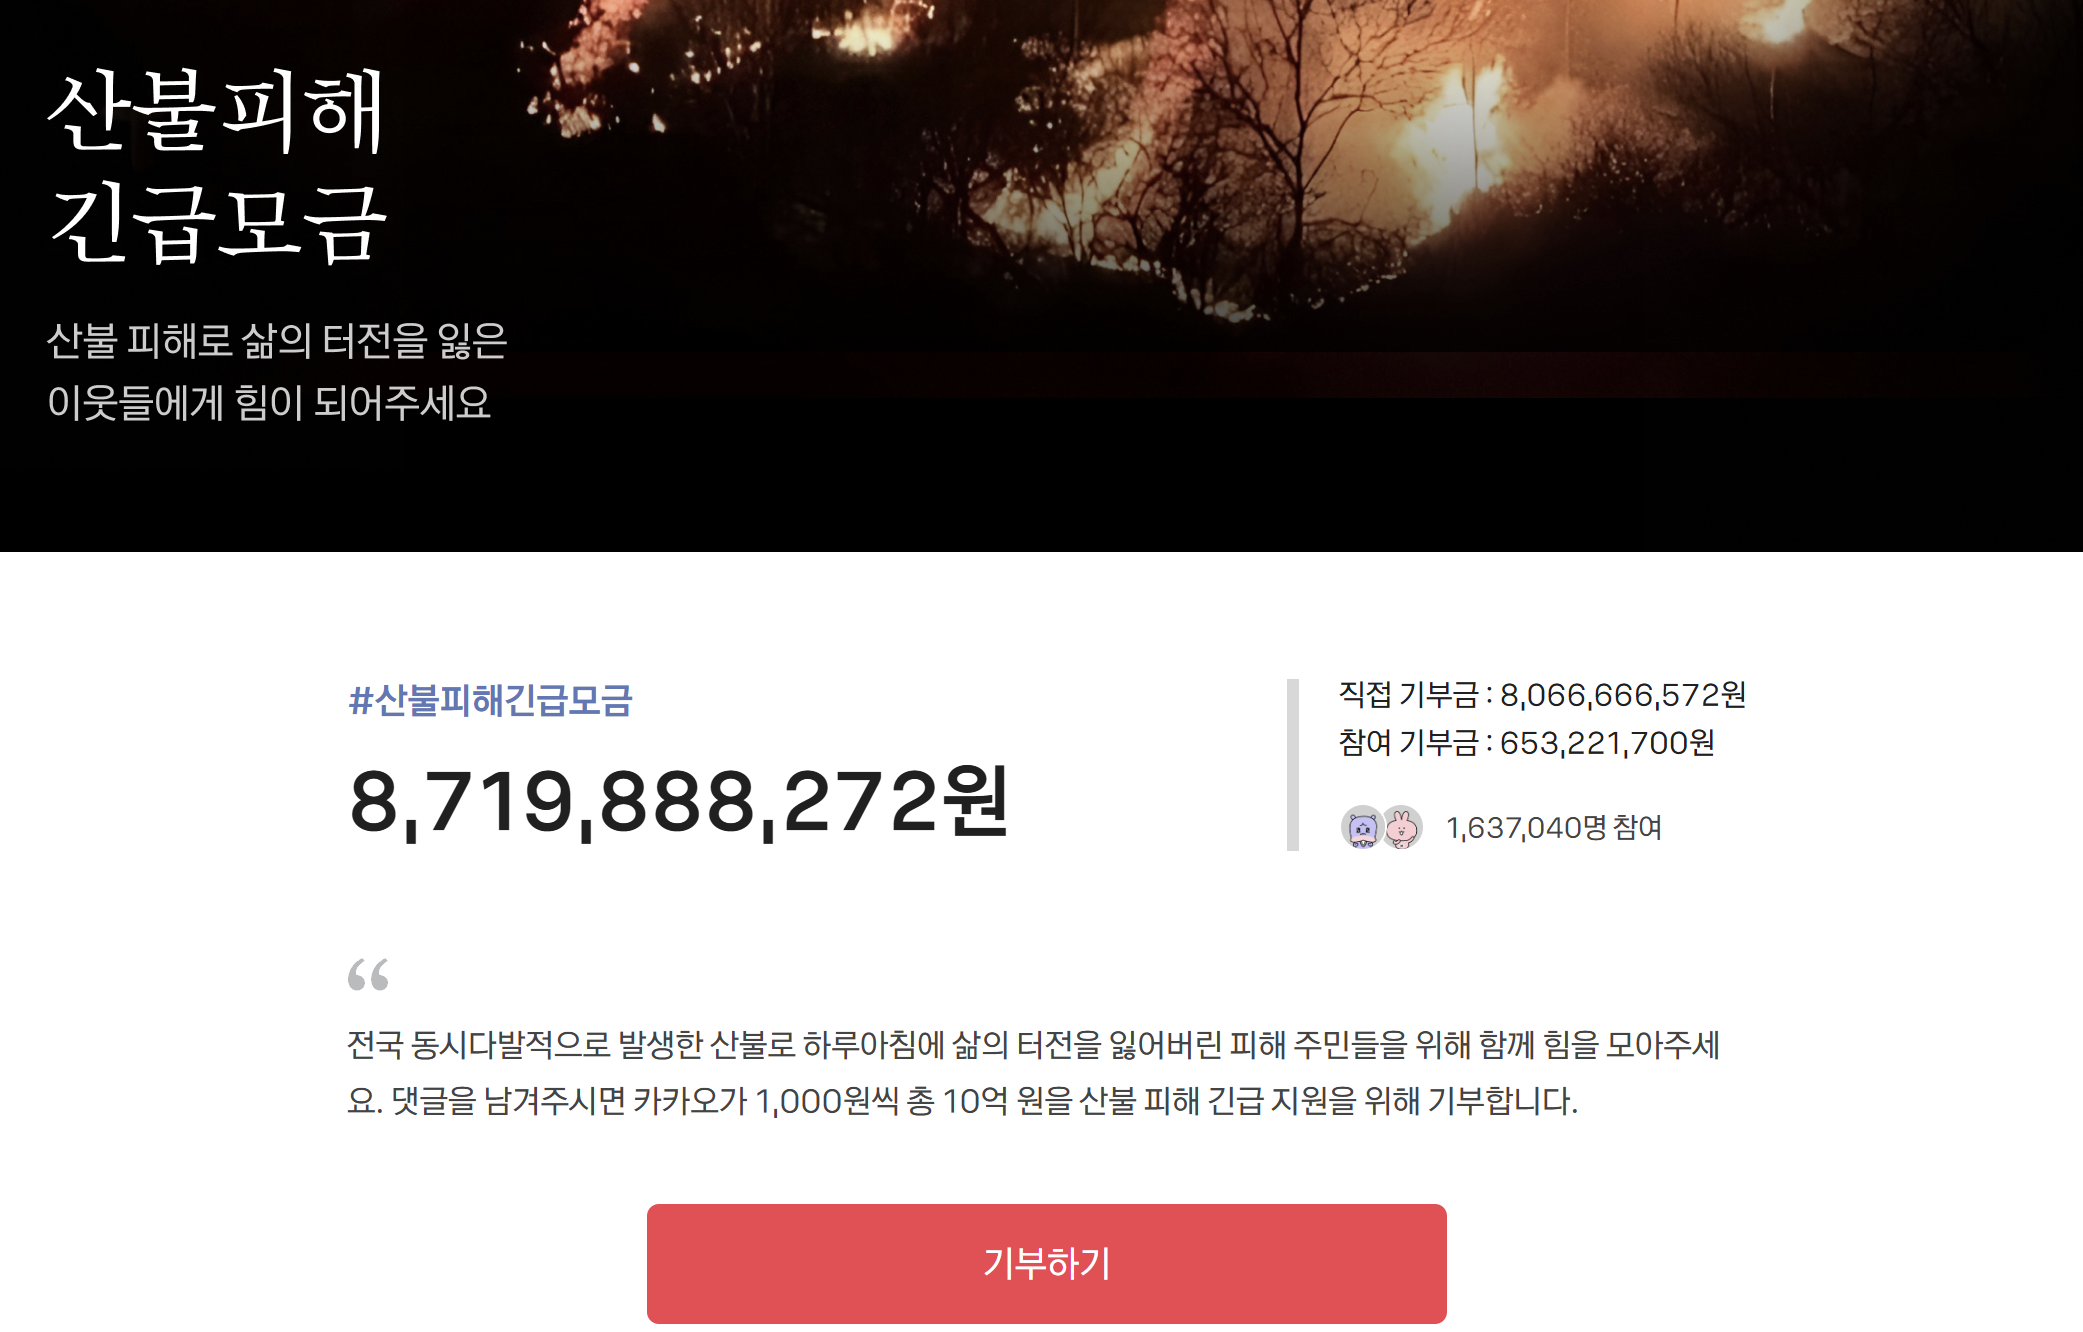The width and height of the screenshot is (2083, 1332).
Task: Click the 산불피해 headline in banner
Action: click(x=216, y=110)
